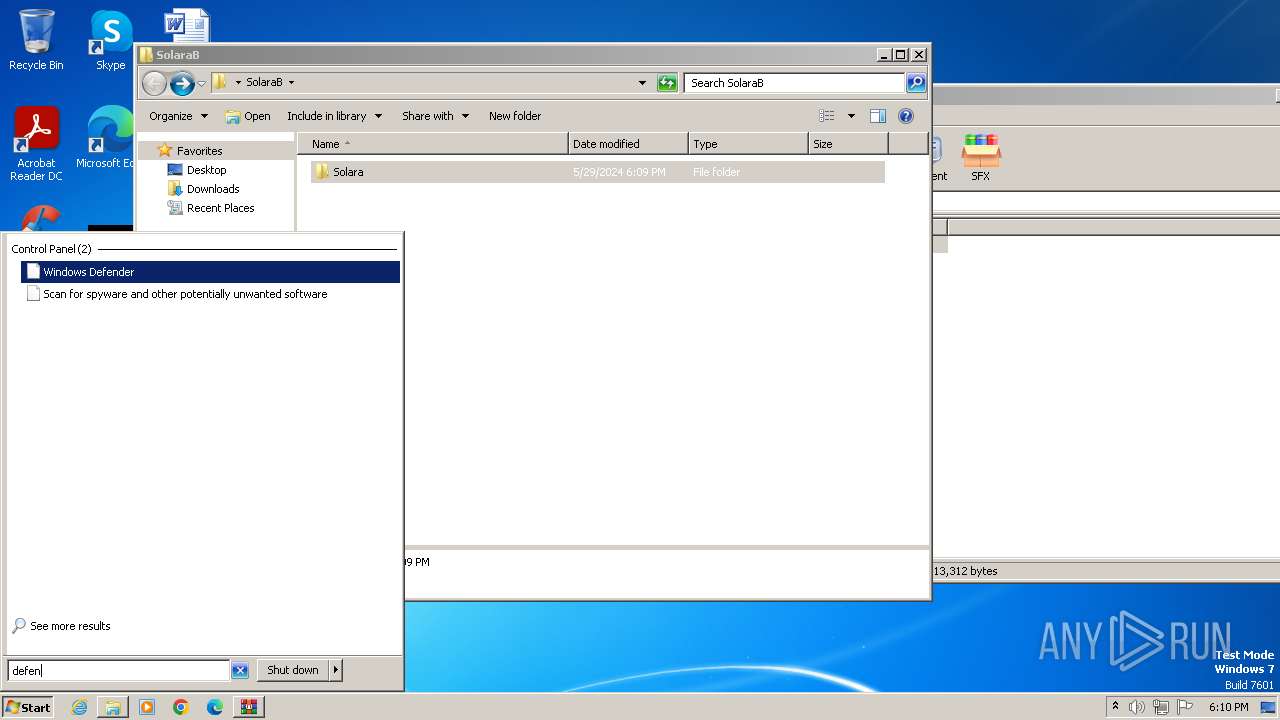Click Explorer Forward button
This screenshot has height=720, width=1280.
coord(182,83)
